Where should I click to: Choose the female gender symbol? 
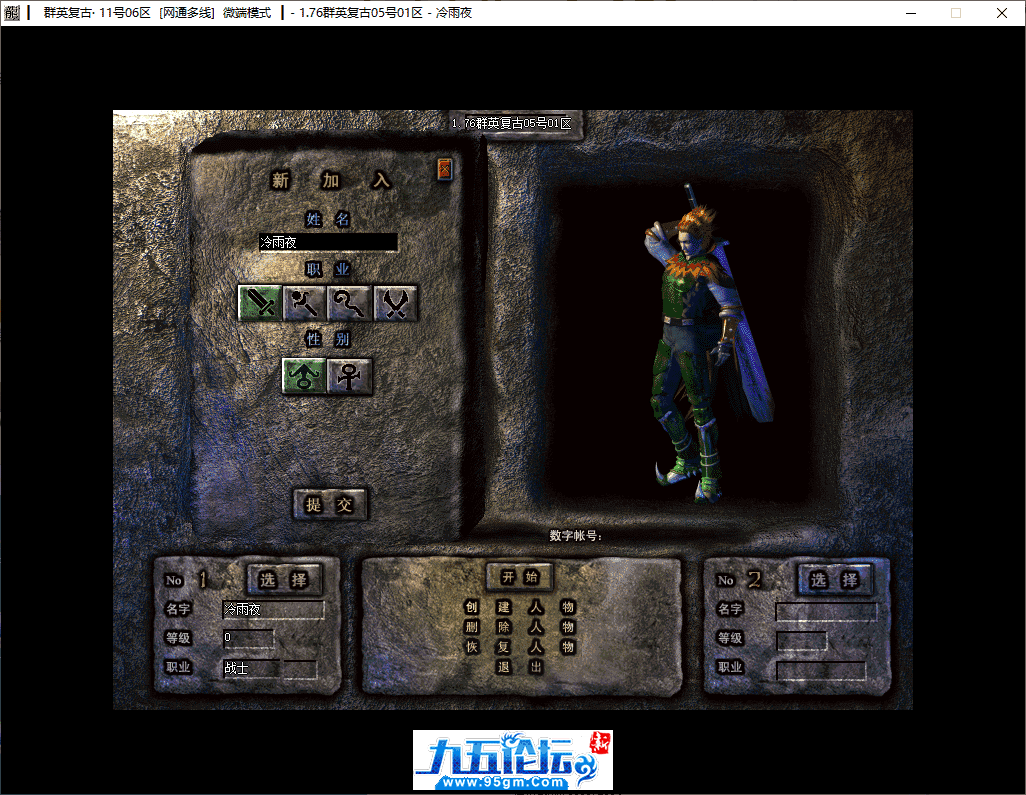(x=349, y=376)
